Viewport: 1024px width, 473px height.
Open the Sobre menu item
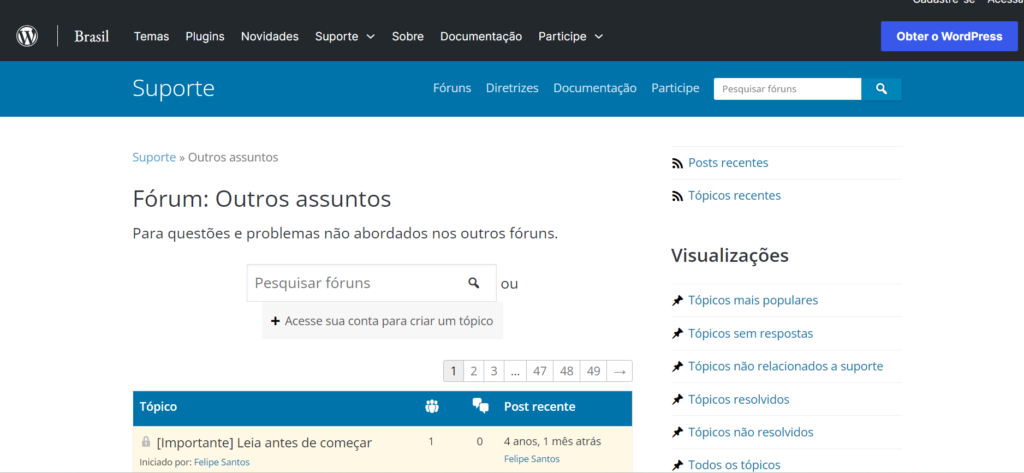(x=408, y=37)
